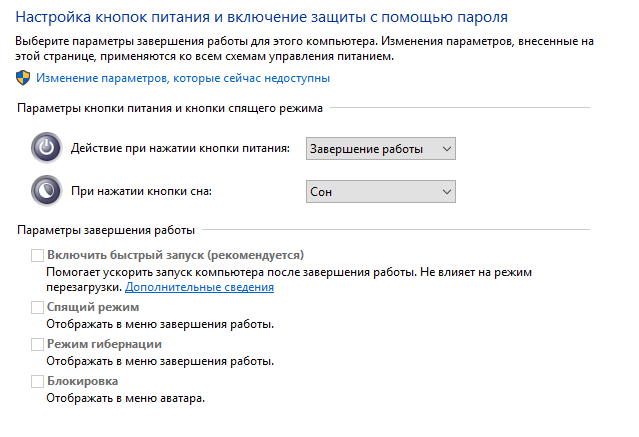Viewport: 639px width, 437px height.
Task: Click the 'При нажатии кнопки сна' label
Action: click(x=142, y=190)
